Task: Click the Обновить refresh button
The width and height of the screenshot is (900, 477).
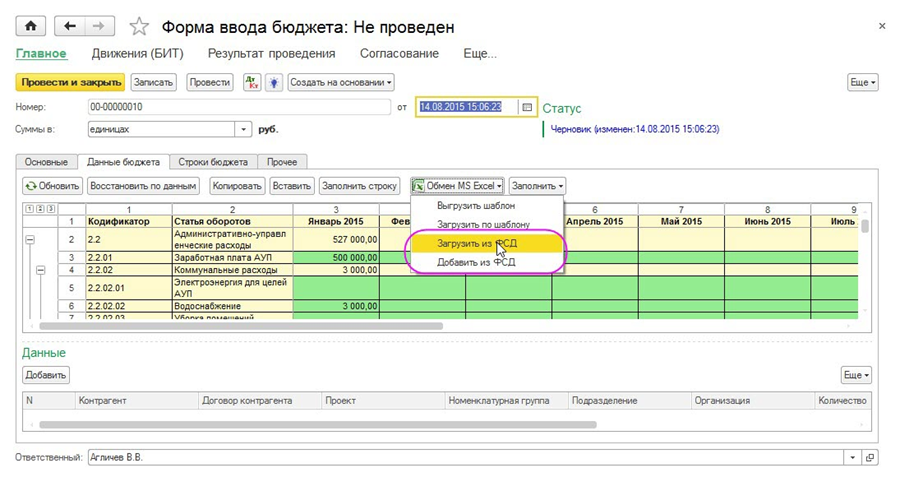Action: [52, 185]
